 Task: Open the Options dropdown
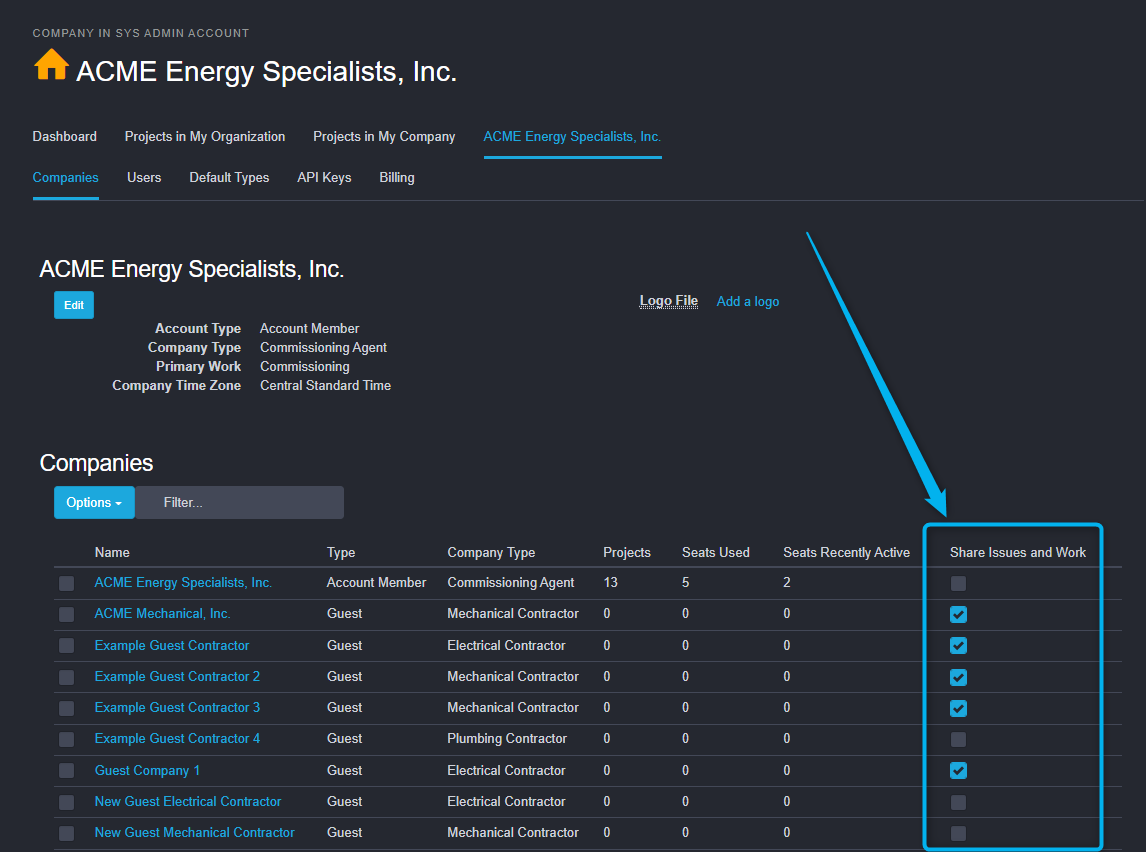[94, 502]
